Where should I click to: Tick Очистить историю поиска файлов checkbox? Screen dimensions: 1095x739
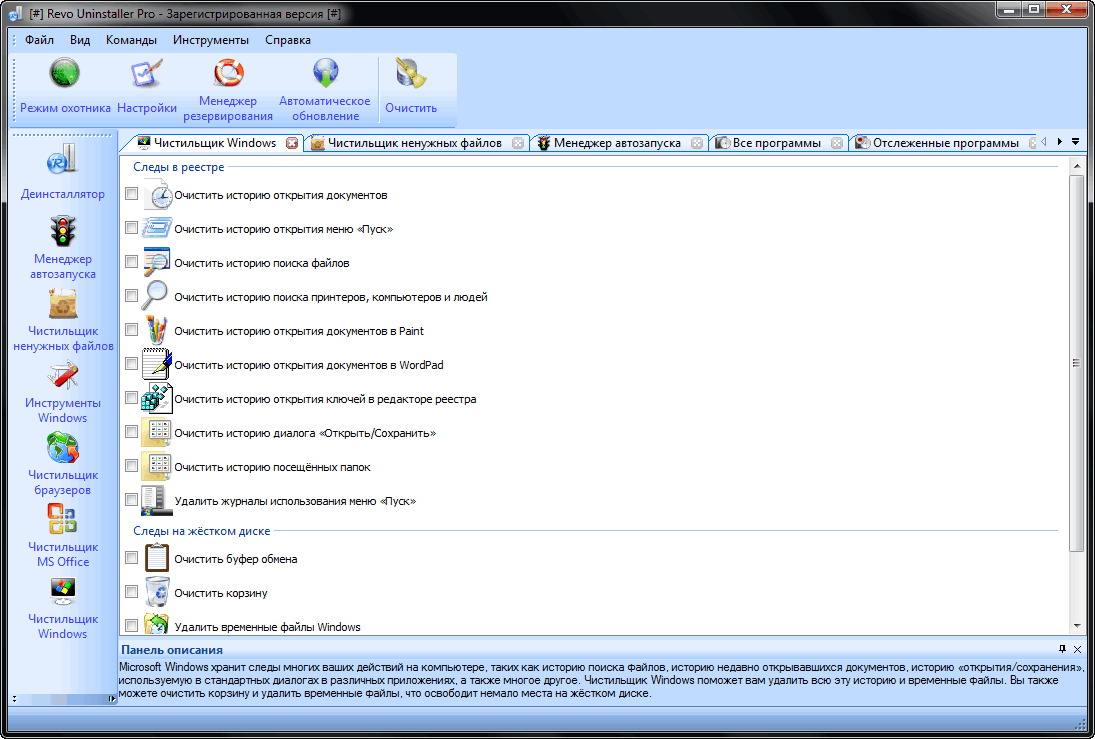tap(131, 262)
